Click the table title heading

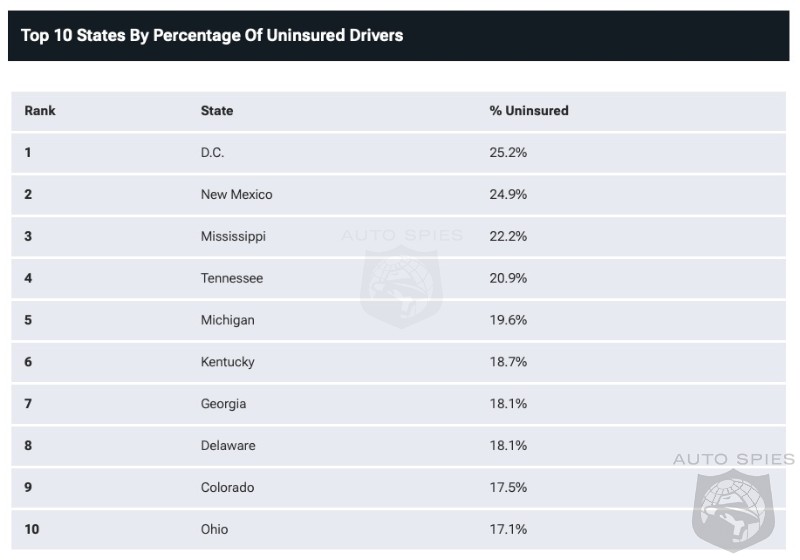click(x=212, y=35)
